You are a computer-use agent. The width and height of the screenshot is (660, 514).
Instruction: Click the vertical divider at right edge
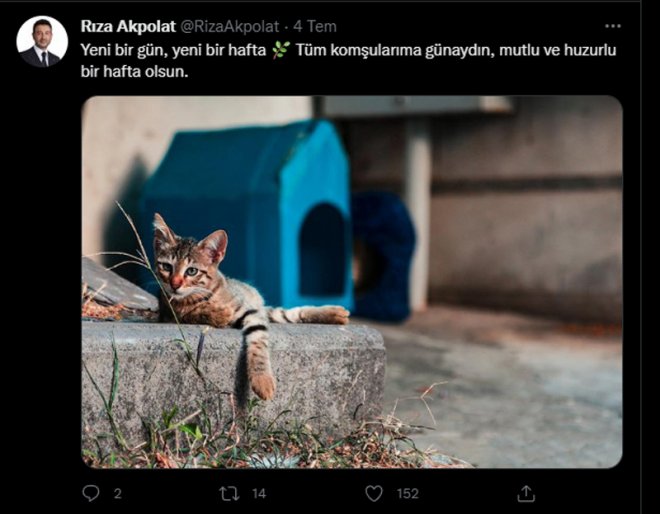coord(641,257)
